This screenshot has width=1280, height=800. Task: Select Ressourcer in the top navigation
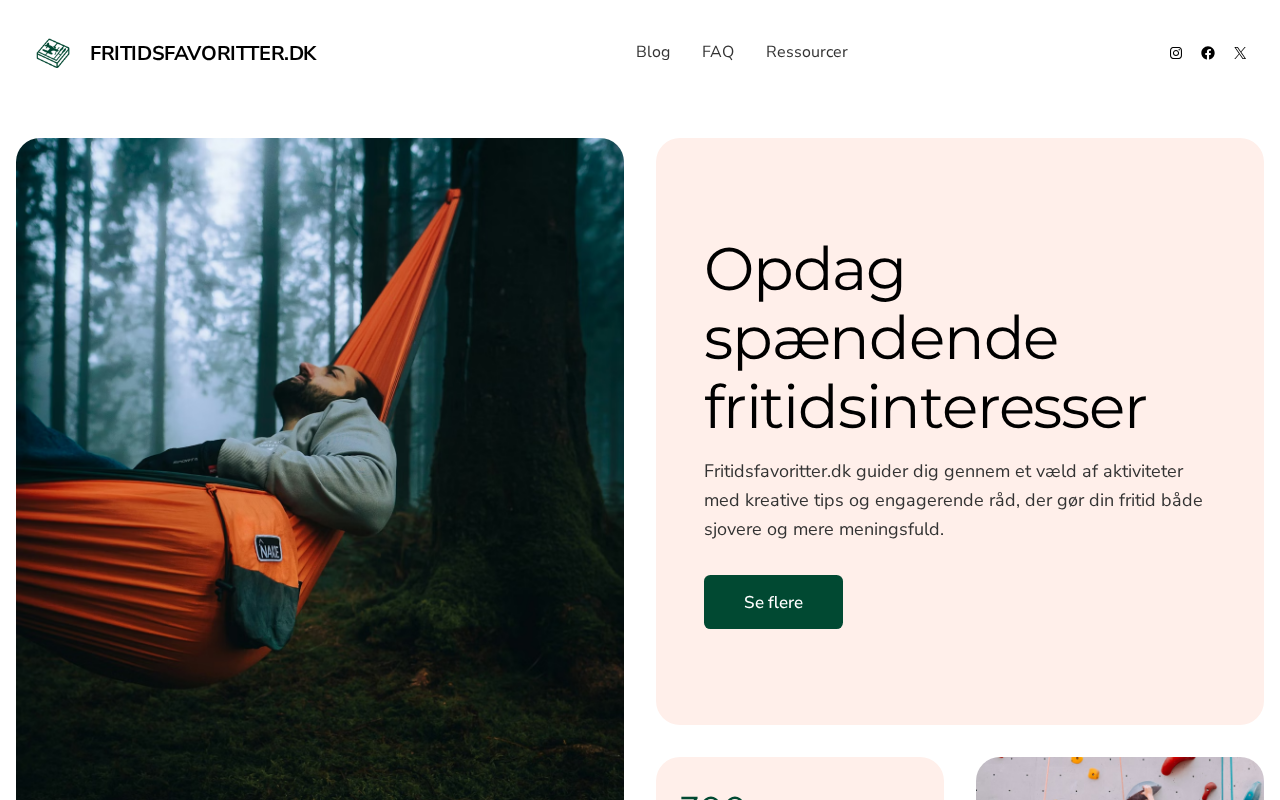pyautogui.click(x=807, y=52)
